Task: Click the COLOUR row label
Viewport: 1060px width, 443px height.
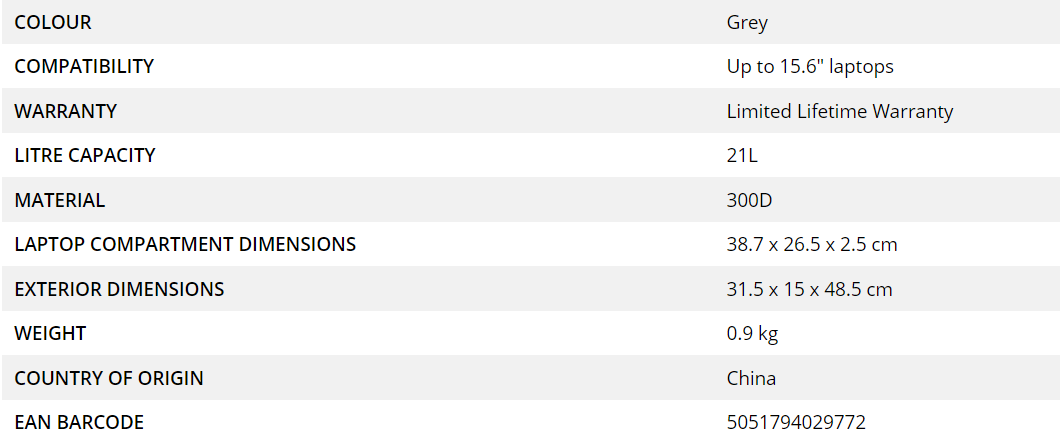Action: [53, 22]
